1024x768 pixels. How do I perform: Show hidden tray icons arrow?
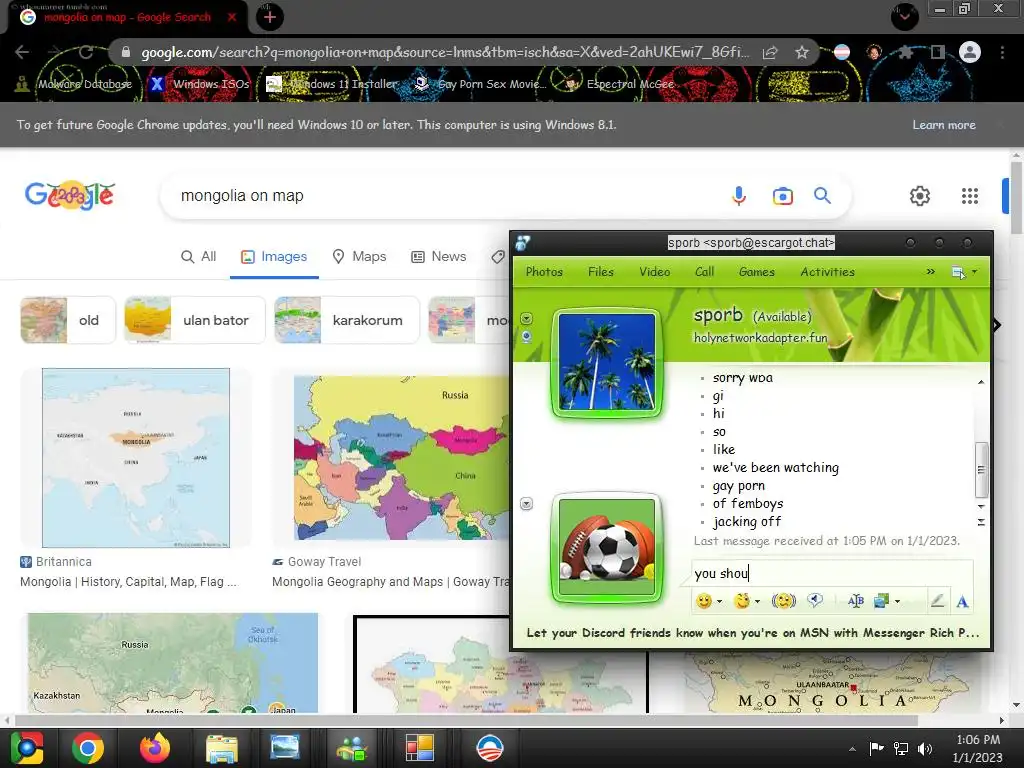pos(852,749)
